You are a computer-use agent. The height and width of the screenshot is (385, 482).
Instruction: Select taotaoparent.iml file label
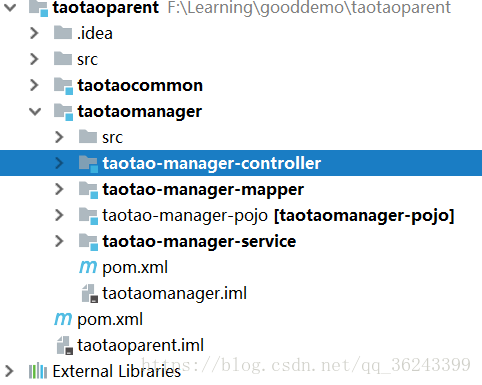[x=140, y=345]
